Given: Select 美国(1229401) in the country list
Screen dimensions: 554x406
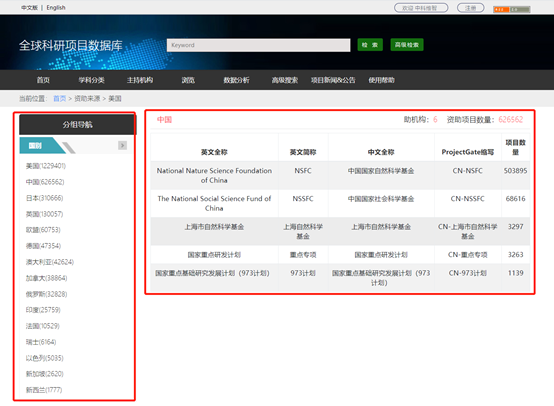Looking at the screenshot, I should (46, 166).
